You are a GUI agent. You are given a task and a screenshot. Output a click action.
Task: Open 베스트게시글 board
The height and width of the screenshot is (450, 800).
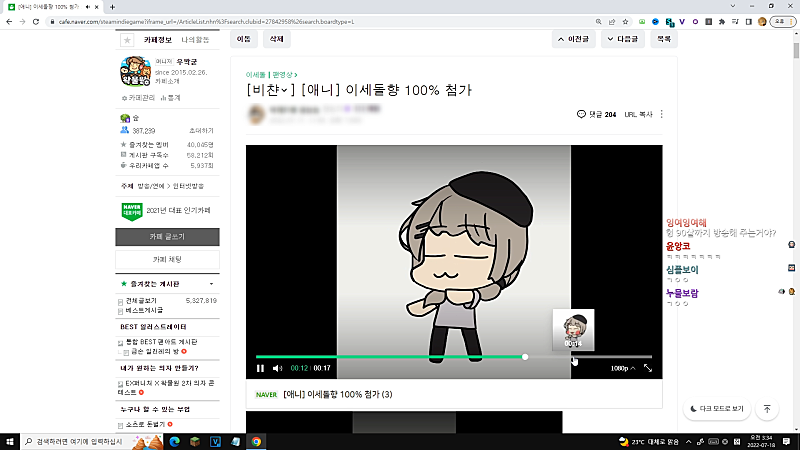pos(144,310)
